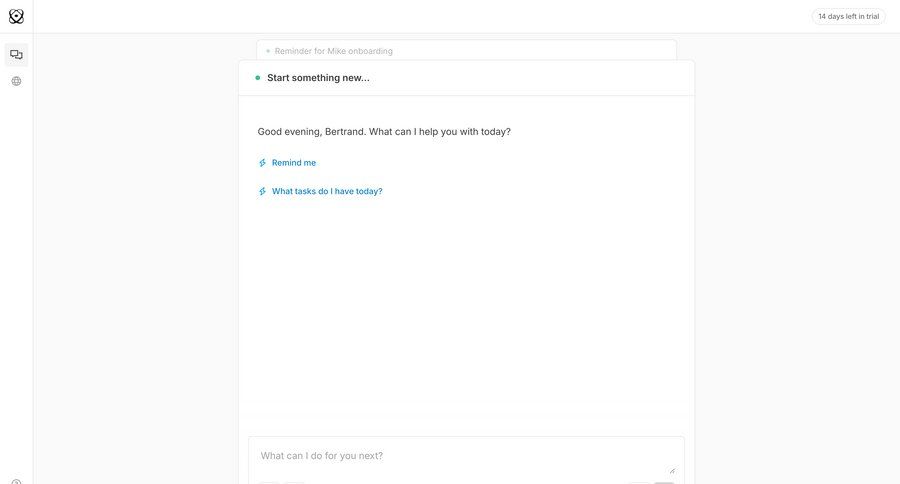Click the lightning icon beside What tasks
Image resolution: width=900 pixels, height=484 pixels.
coord(263,191)
